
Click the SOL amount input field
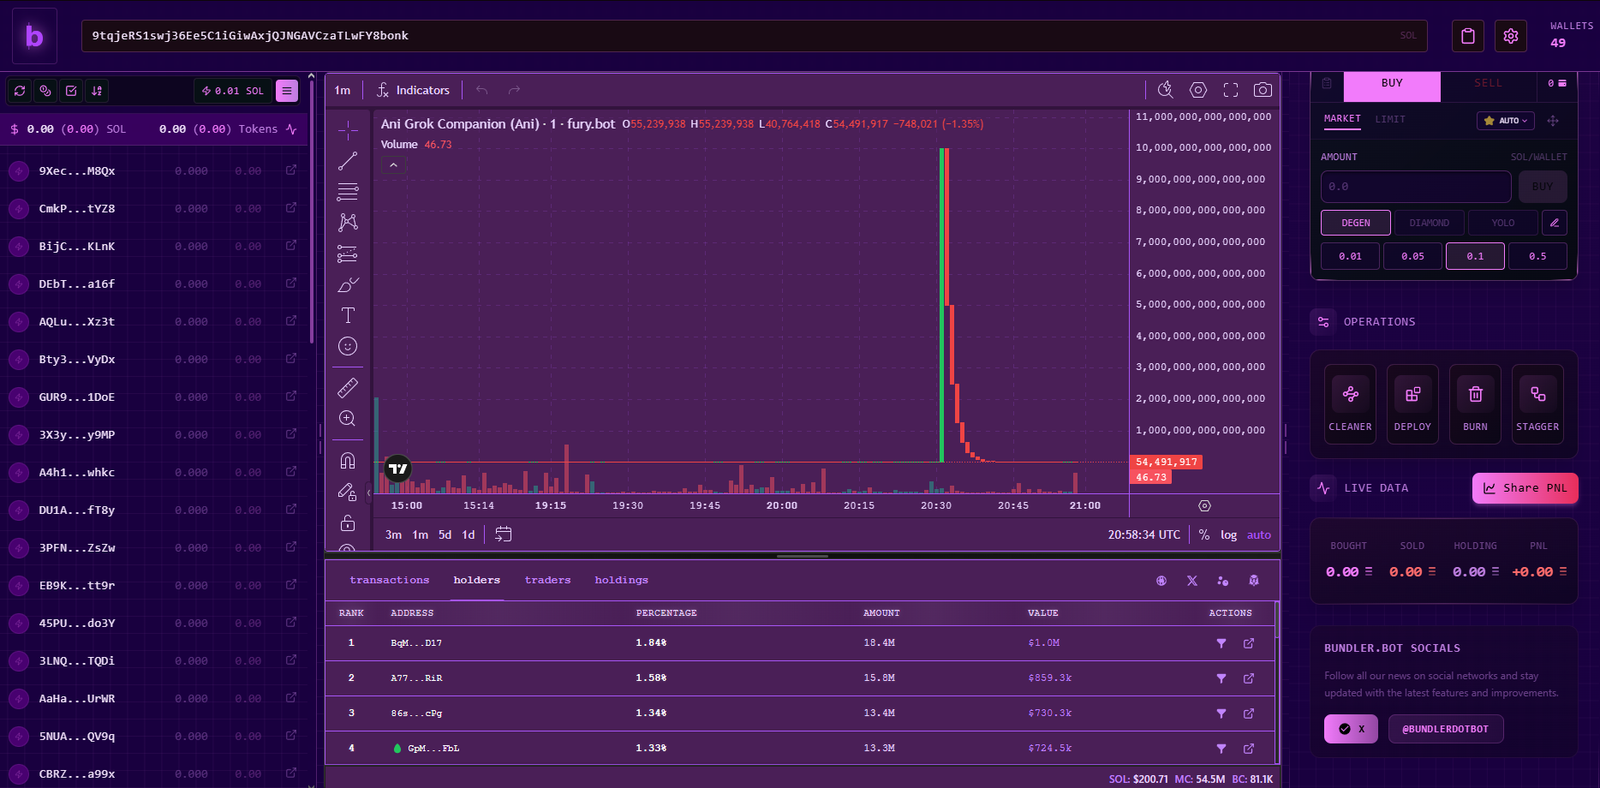point(1415,187)
